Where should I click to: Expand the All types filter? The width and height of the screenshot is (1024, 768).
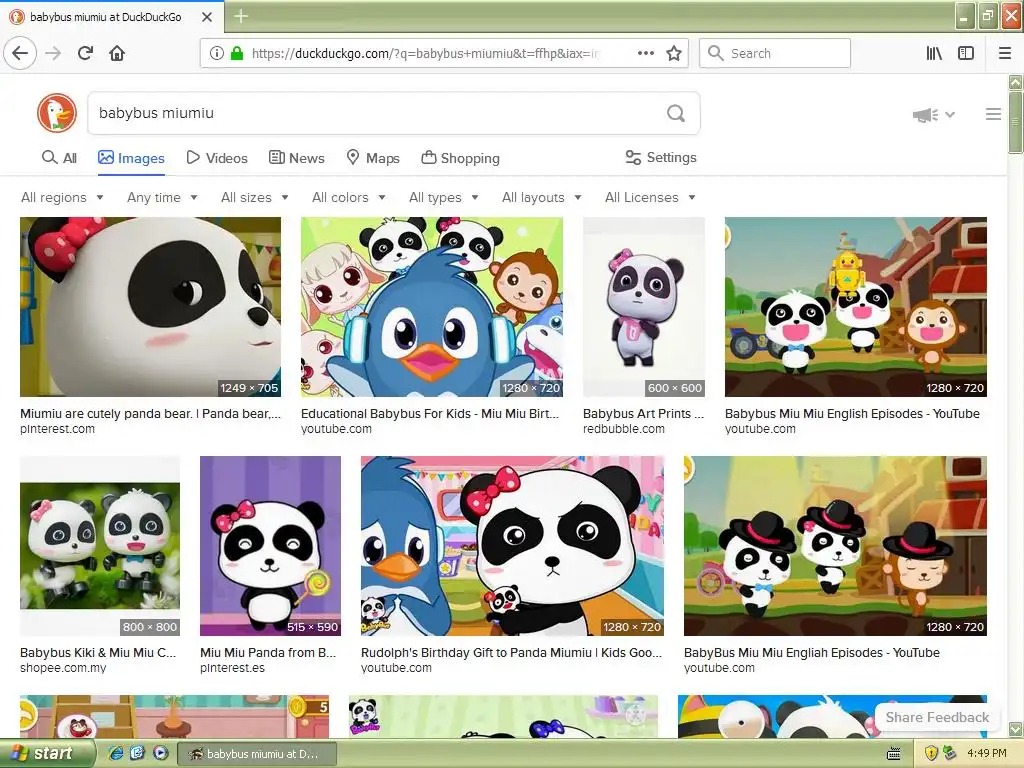point(443,197)
